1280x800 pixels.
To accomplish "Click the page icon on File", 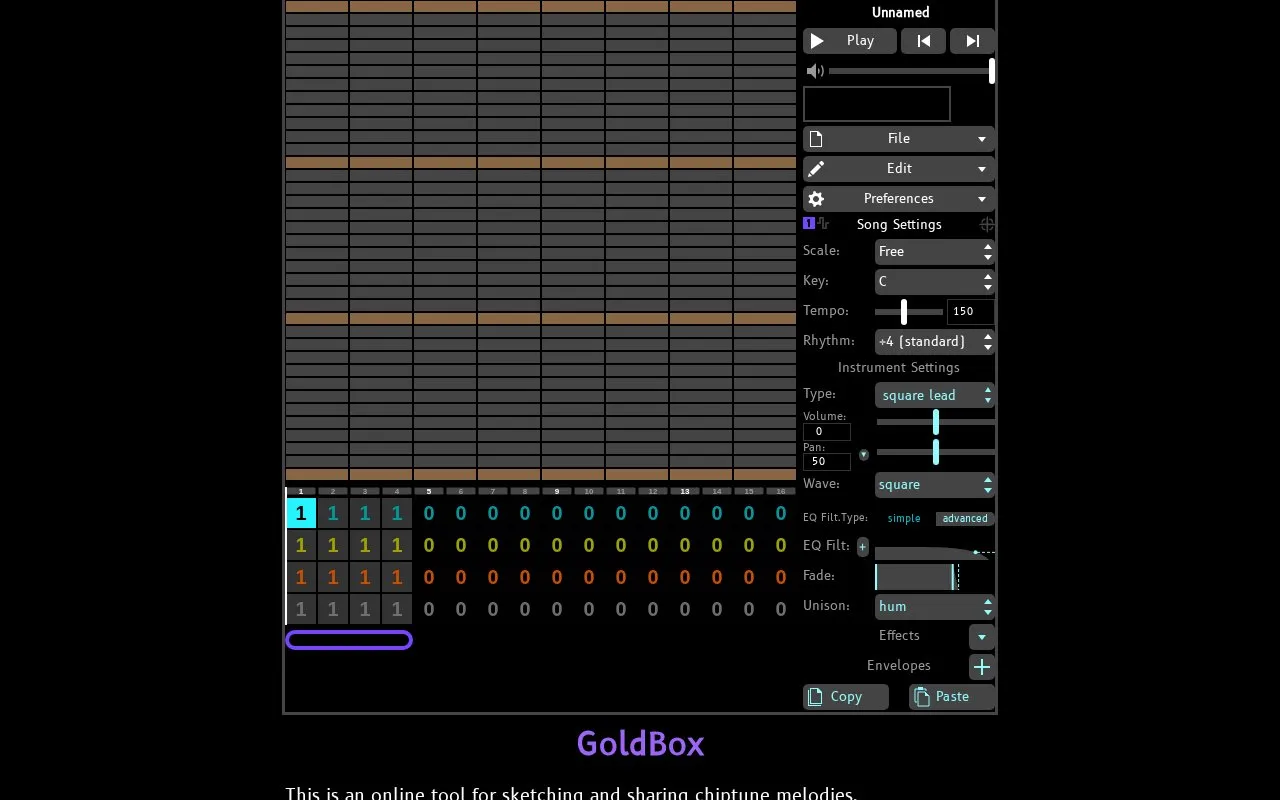I will coord(816,139).
